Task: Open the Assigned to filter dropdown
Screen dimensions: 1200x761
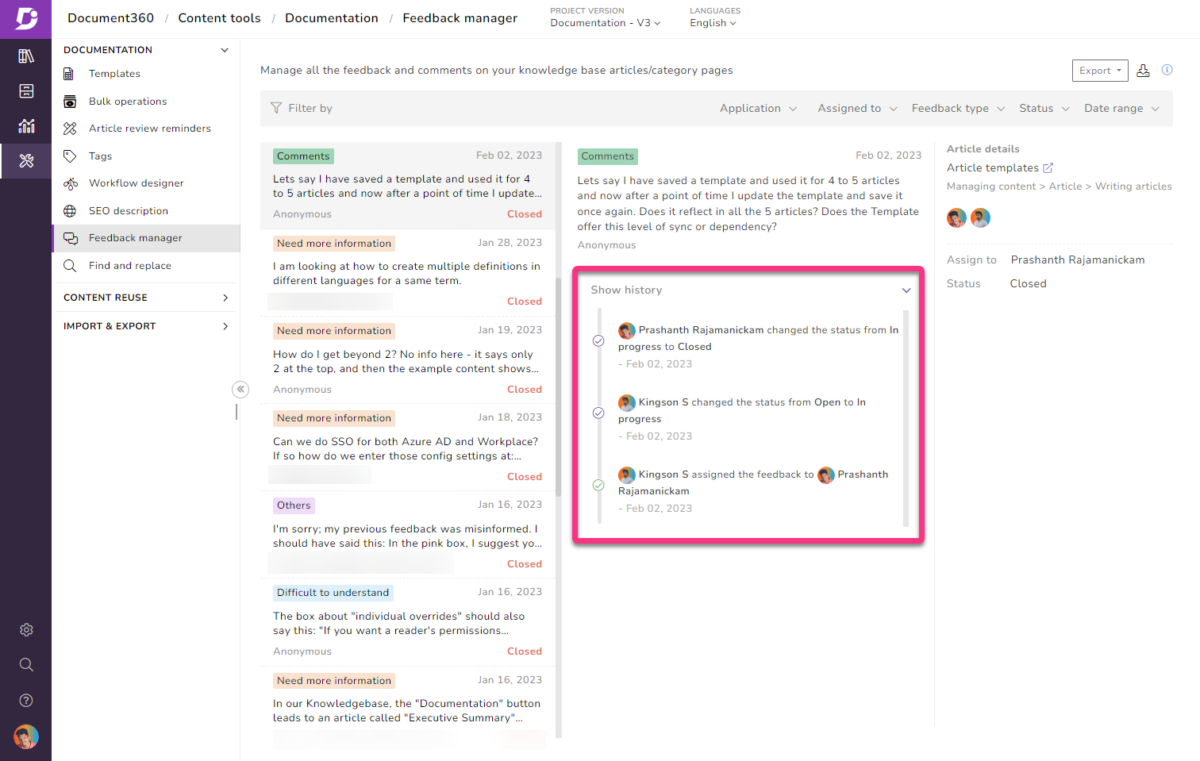Action: 856,108
